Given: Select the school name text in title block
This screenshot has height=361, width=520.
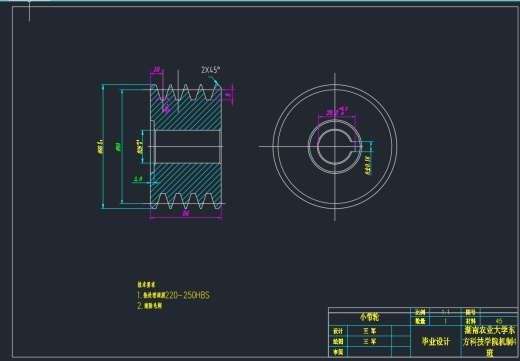Looking at the screenshot, I should 489,341.
